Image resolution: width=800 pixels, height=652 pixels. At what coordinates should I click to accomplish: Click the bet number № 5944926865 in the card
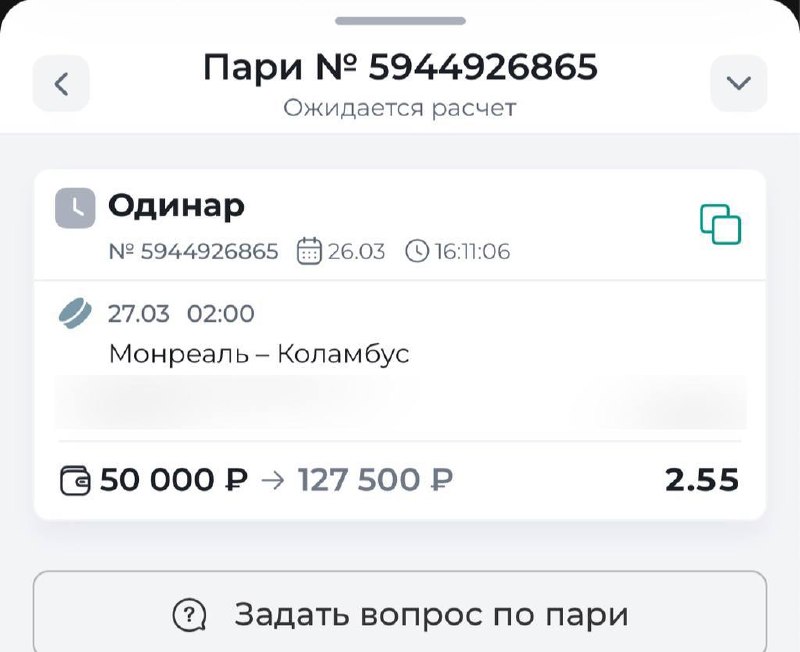(193, 251)
